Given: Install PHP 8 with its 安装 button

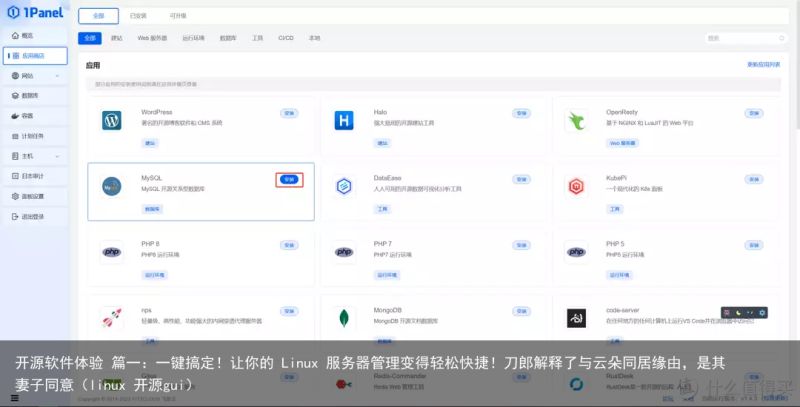Looking at the screenshot, I should (x=289, y=245).
